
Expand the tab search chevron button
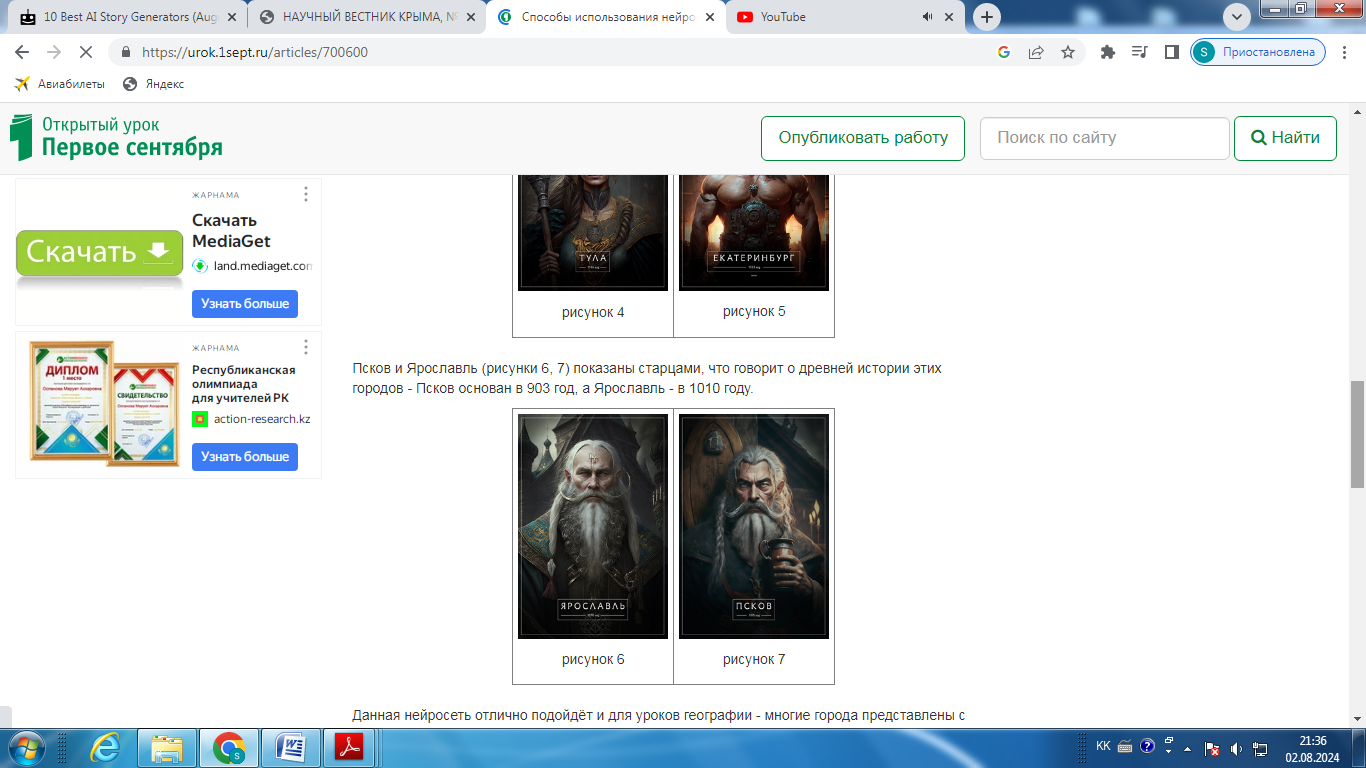(x=1237, y=17)
